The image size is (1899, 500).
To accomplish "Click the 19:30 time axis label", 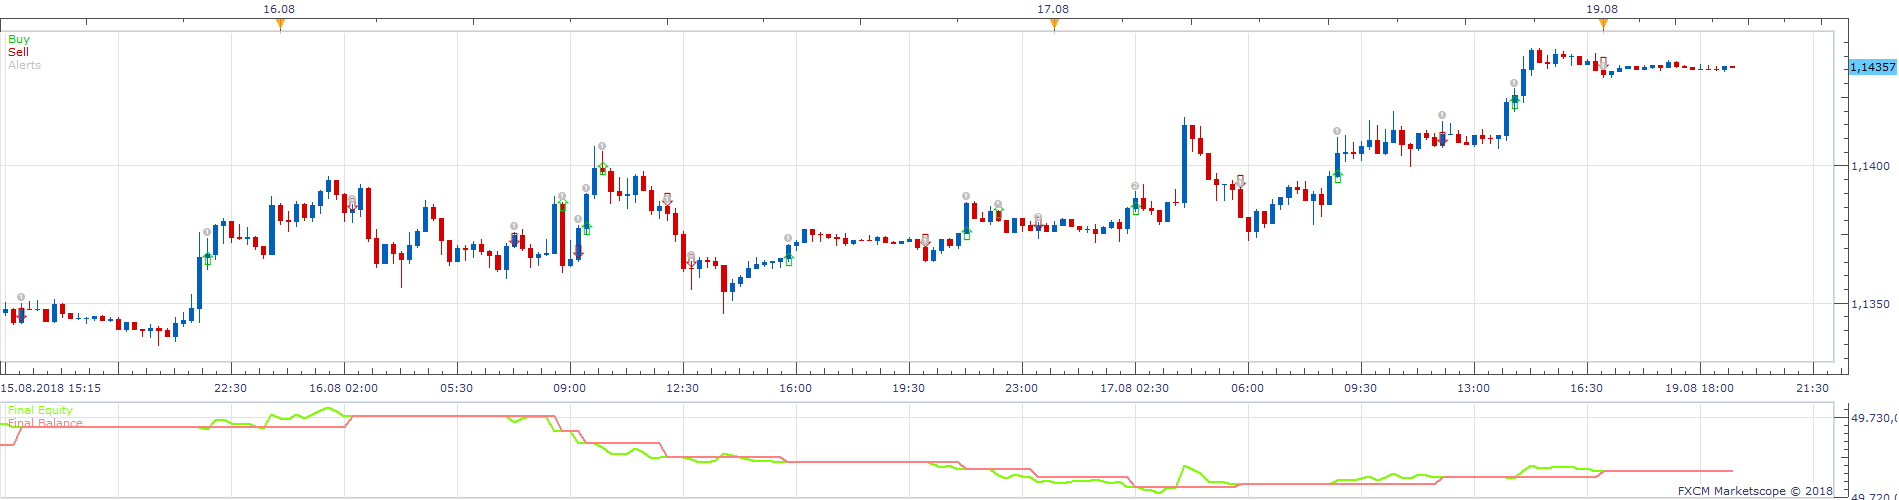I will coord(909,388).
